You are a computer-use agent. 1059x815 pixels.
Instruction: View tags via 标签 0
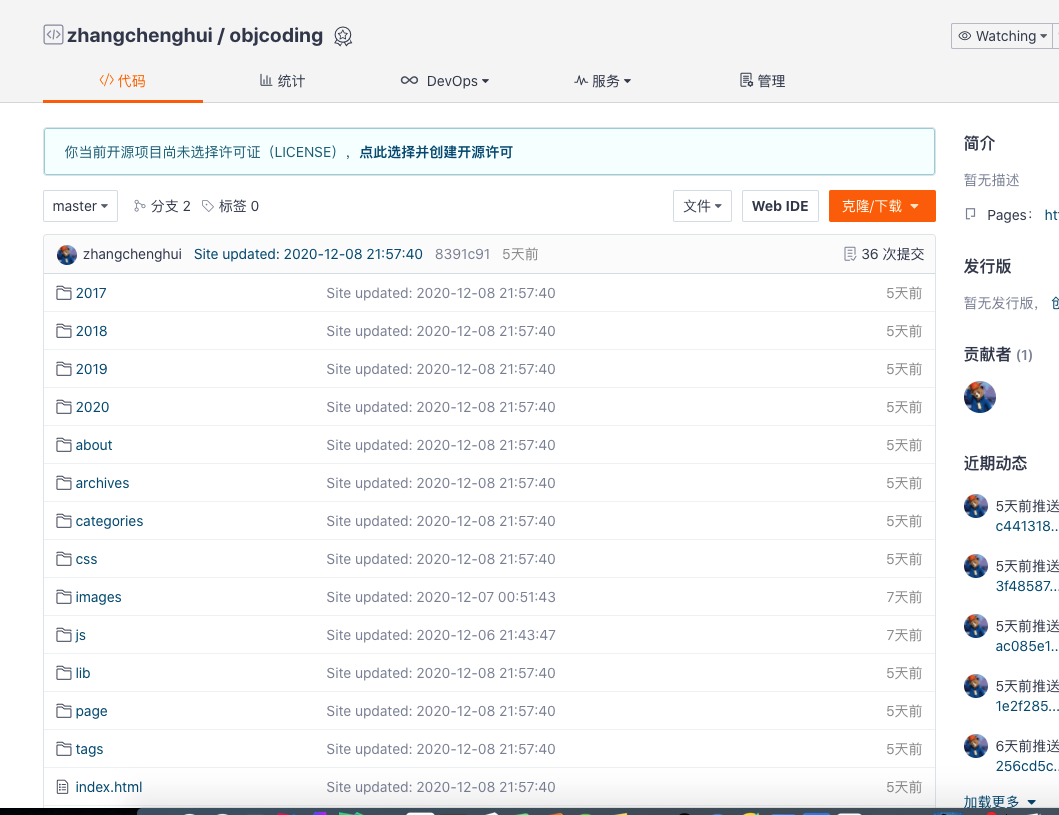coord(230,206)
